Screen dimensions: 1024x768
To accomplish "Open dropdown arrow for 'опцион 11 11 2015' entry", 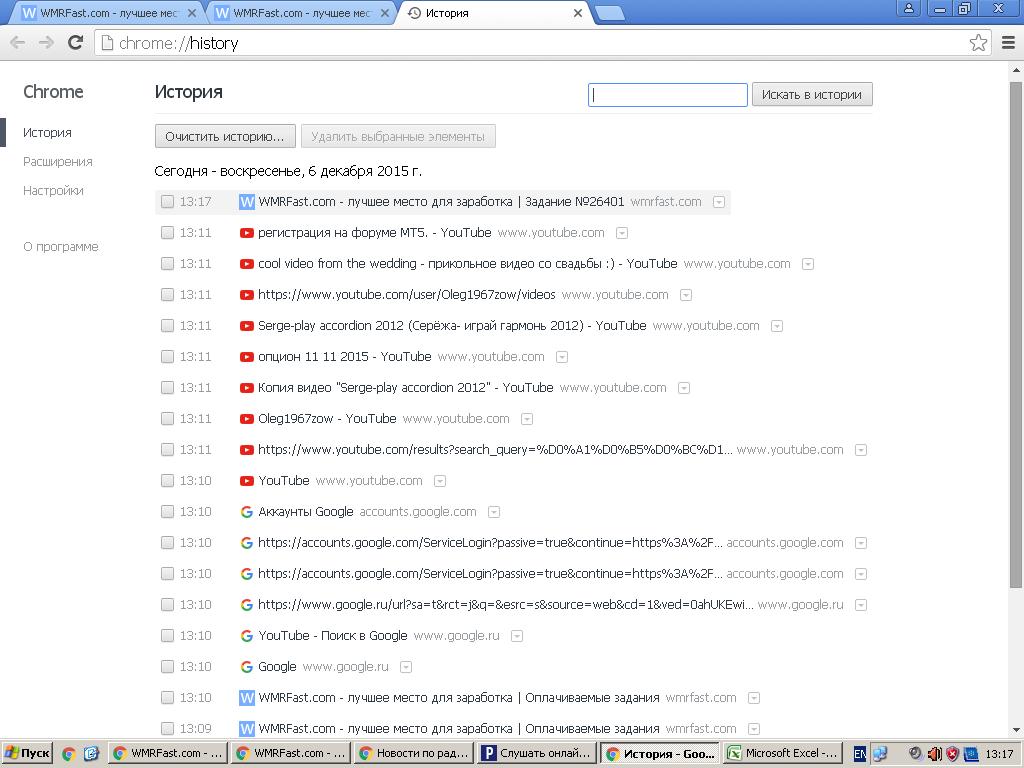I will coord(562,357).
